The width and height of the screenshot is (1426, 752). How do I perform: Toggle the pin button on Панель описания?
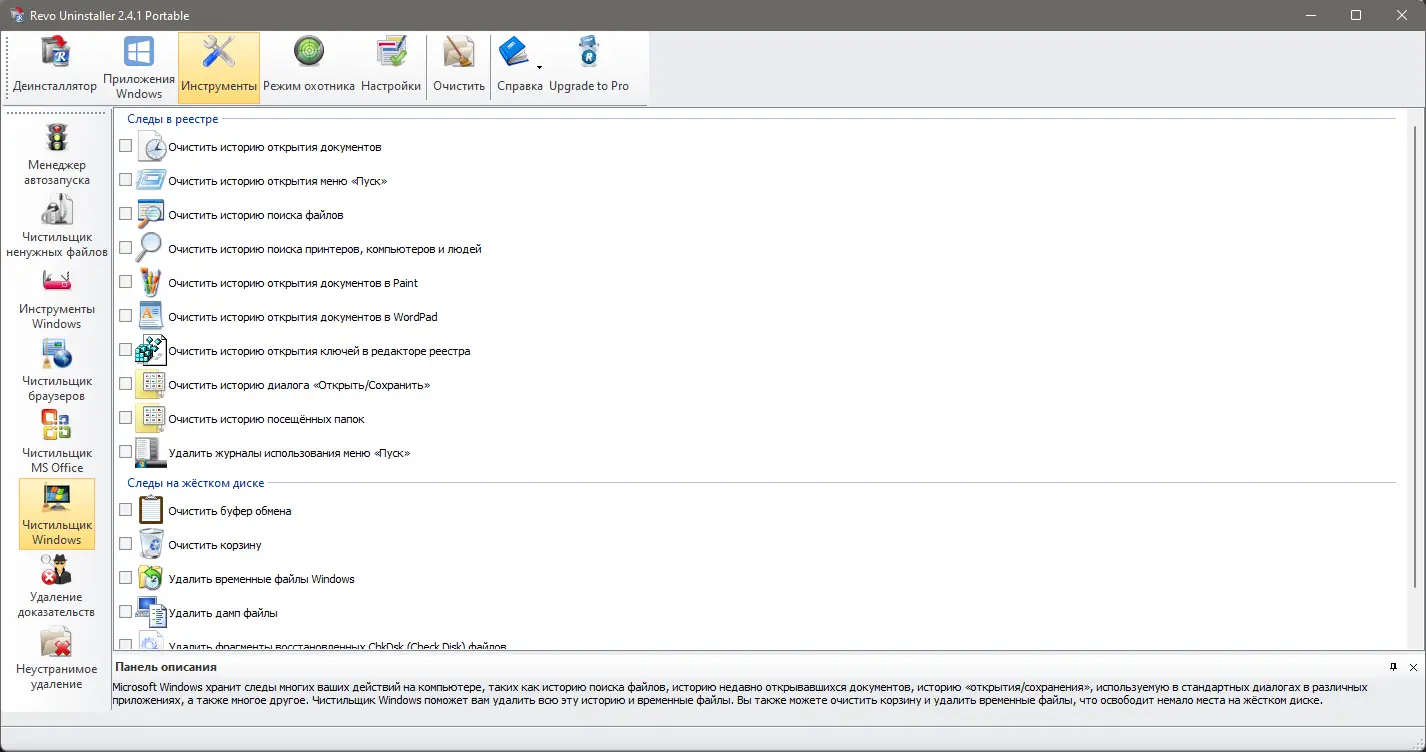(x=1393, y=667)
